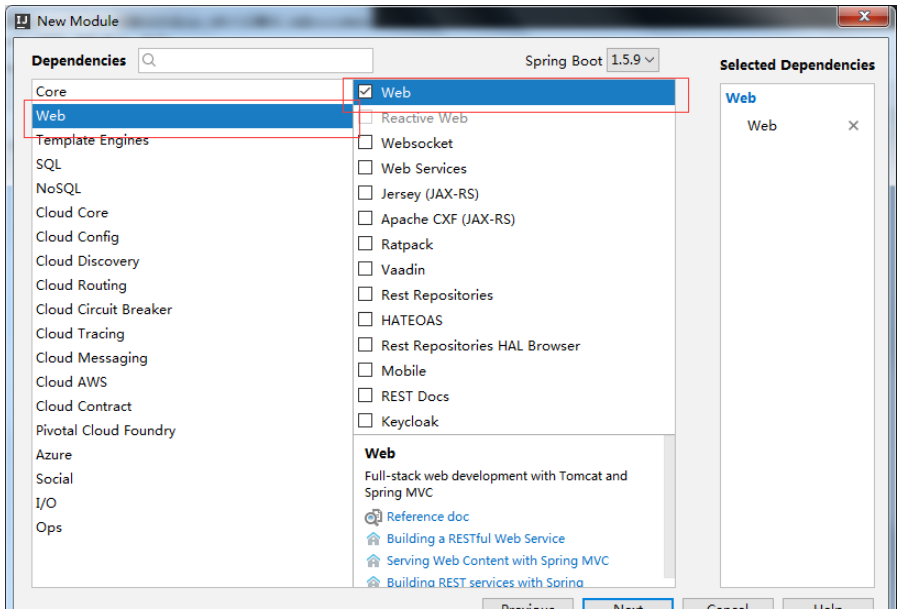The width and height of the screenshot is (905, 609).
Task: Uncheck the Web dependency checkbox
Action: [x=365, y=92]
